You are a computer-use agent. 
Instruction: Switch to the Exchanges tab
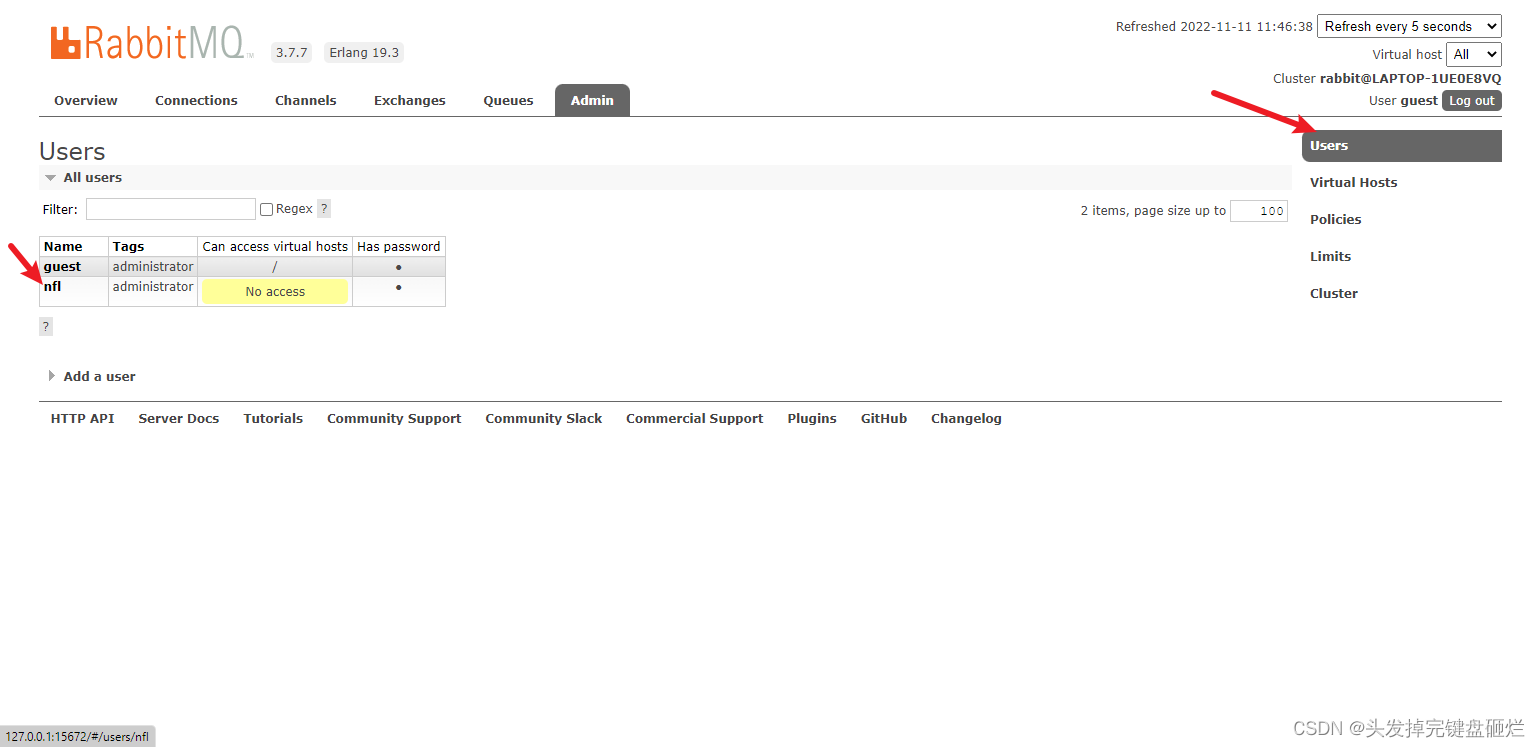(410, 101)
